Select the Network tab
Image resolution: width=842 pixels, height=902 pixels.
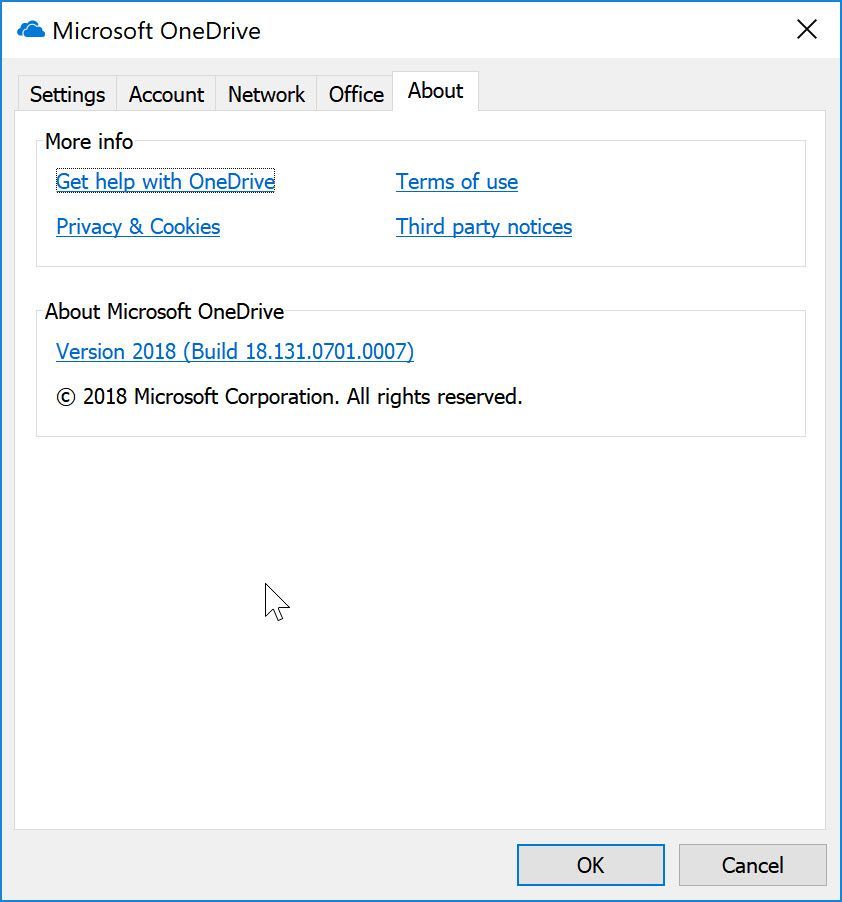pos(266,94)
